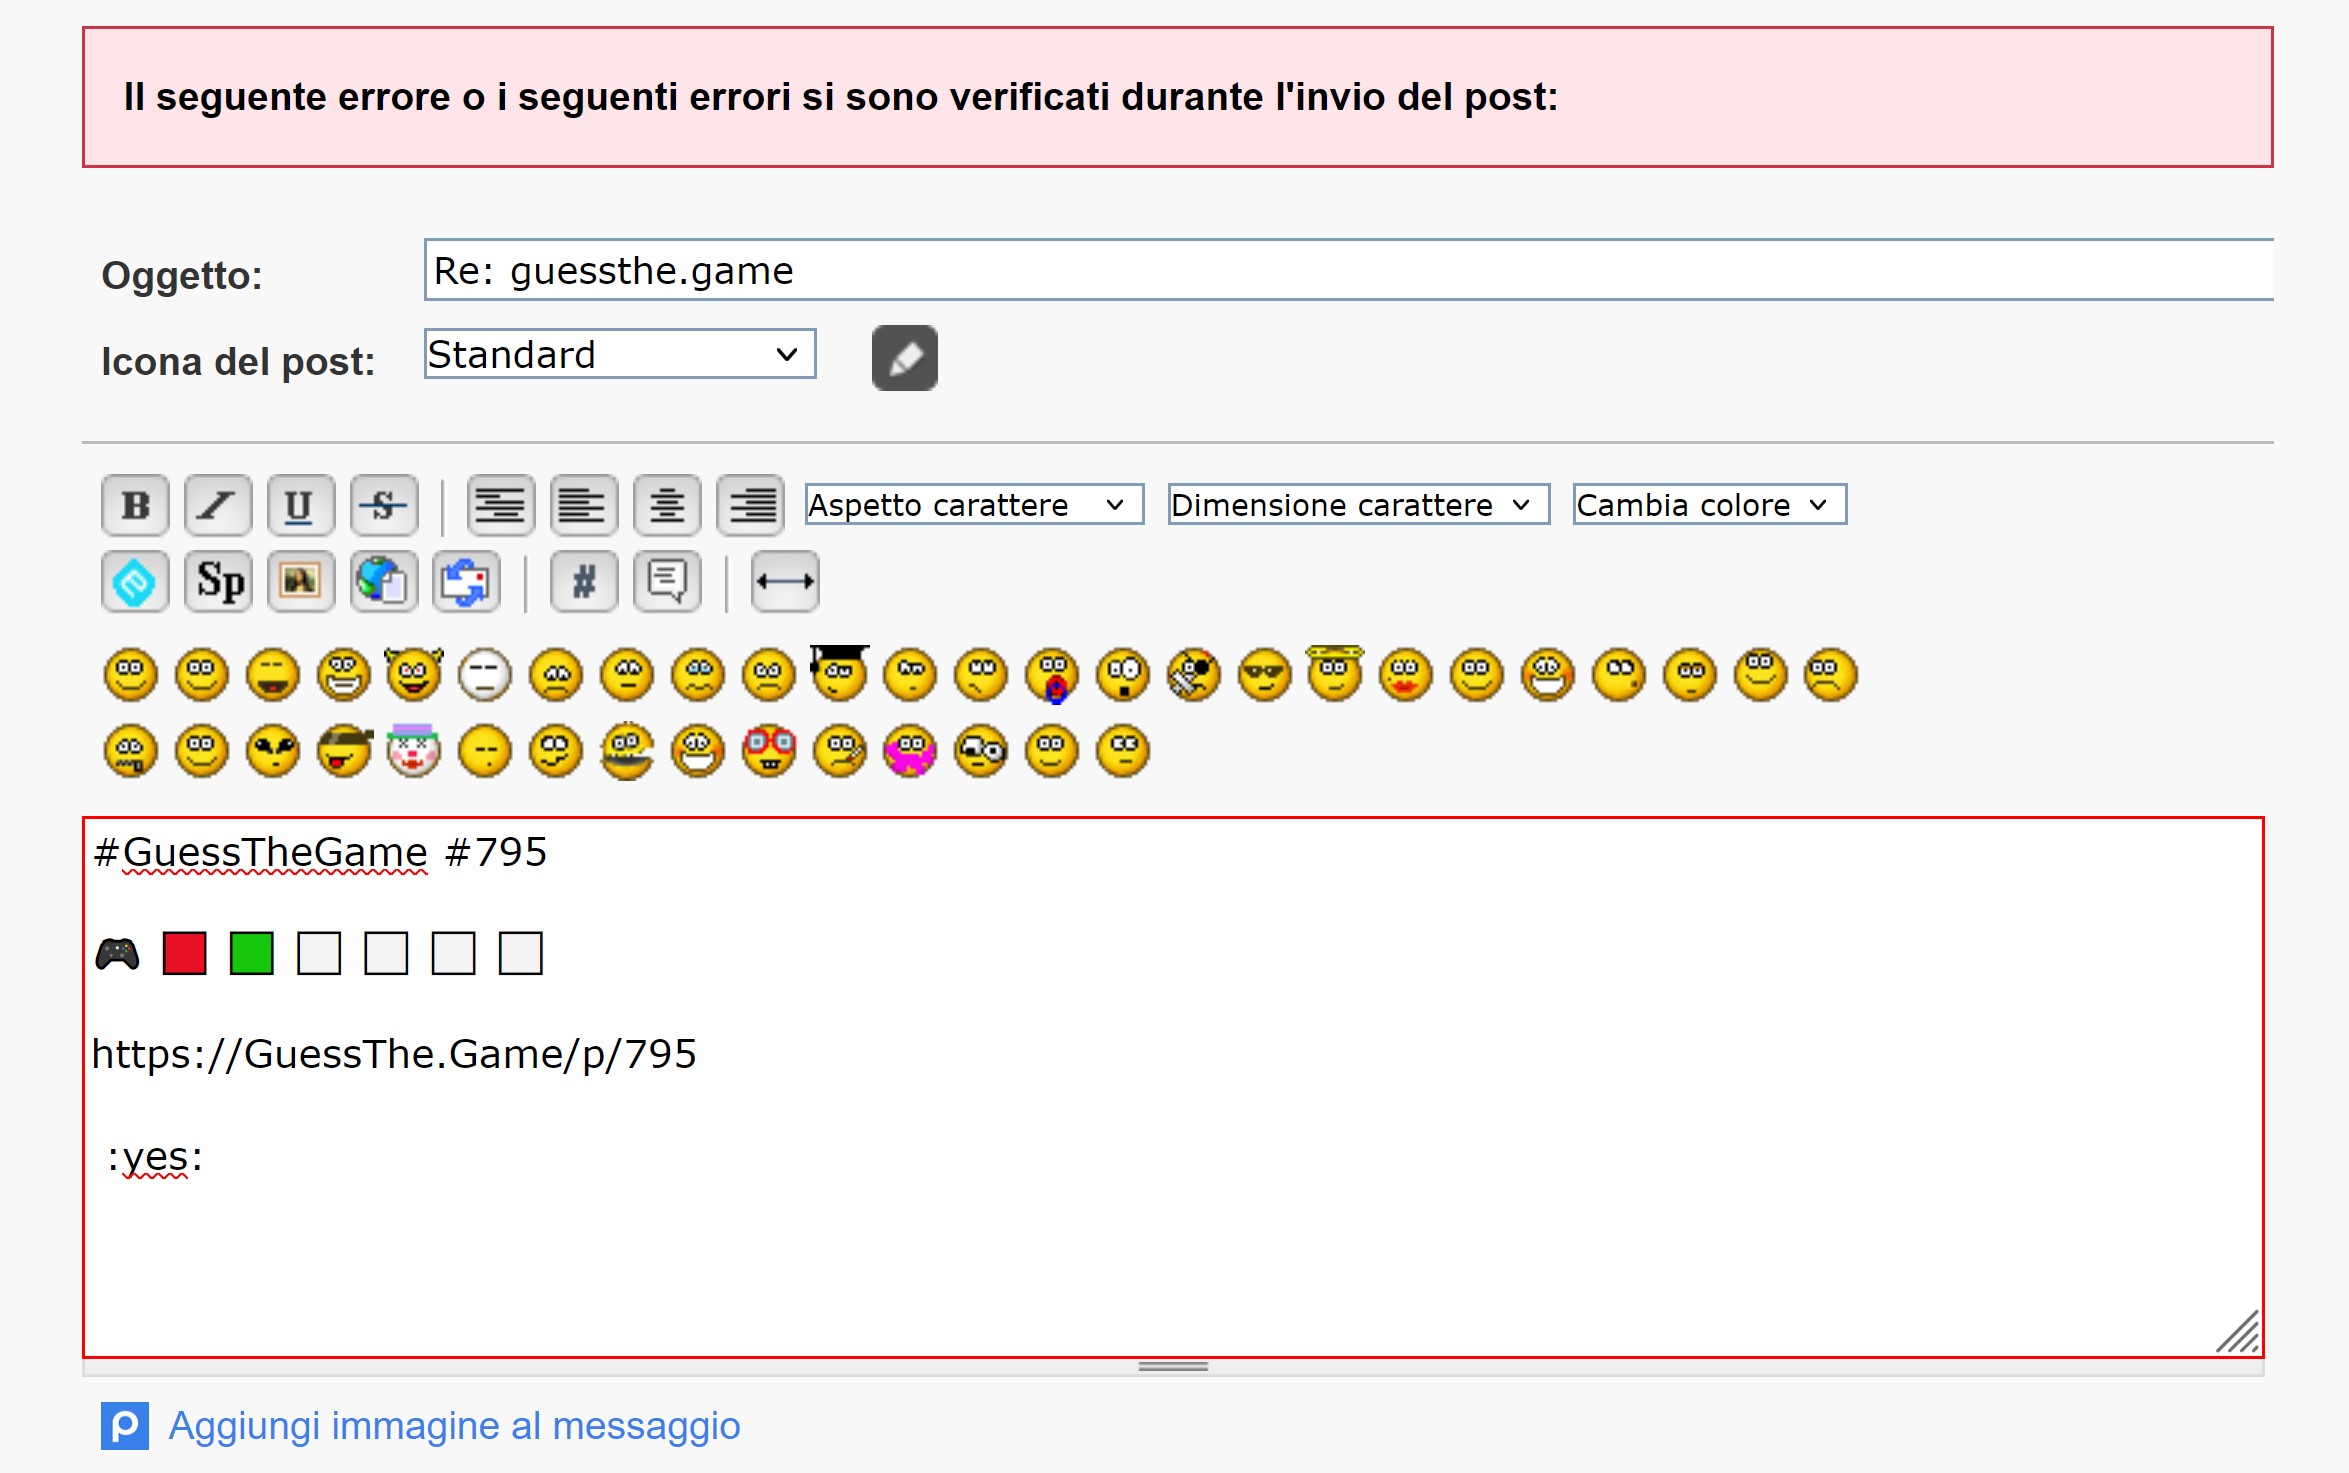Image resolution: width=2349 pixels, height=1473 pixels.
Task: Click the blue P image upload icon
Action: pos(125,1426)
